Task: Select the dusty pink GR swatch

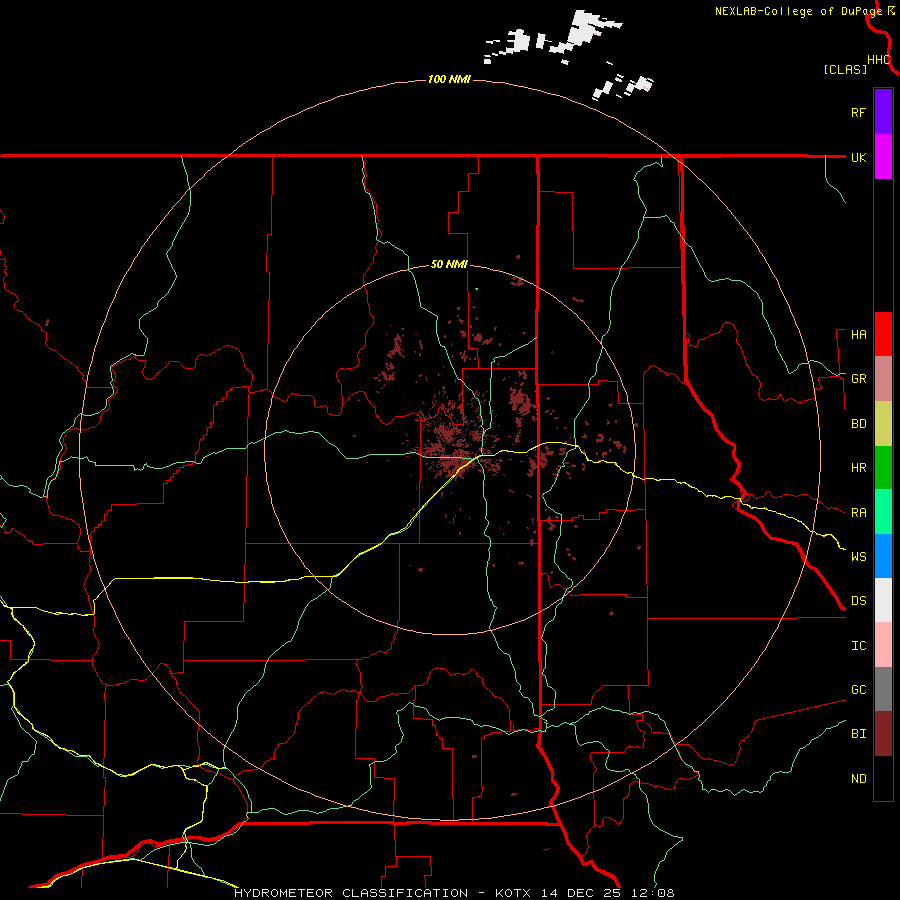Action: tap(883, 379)
